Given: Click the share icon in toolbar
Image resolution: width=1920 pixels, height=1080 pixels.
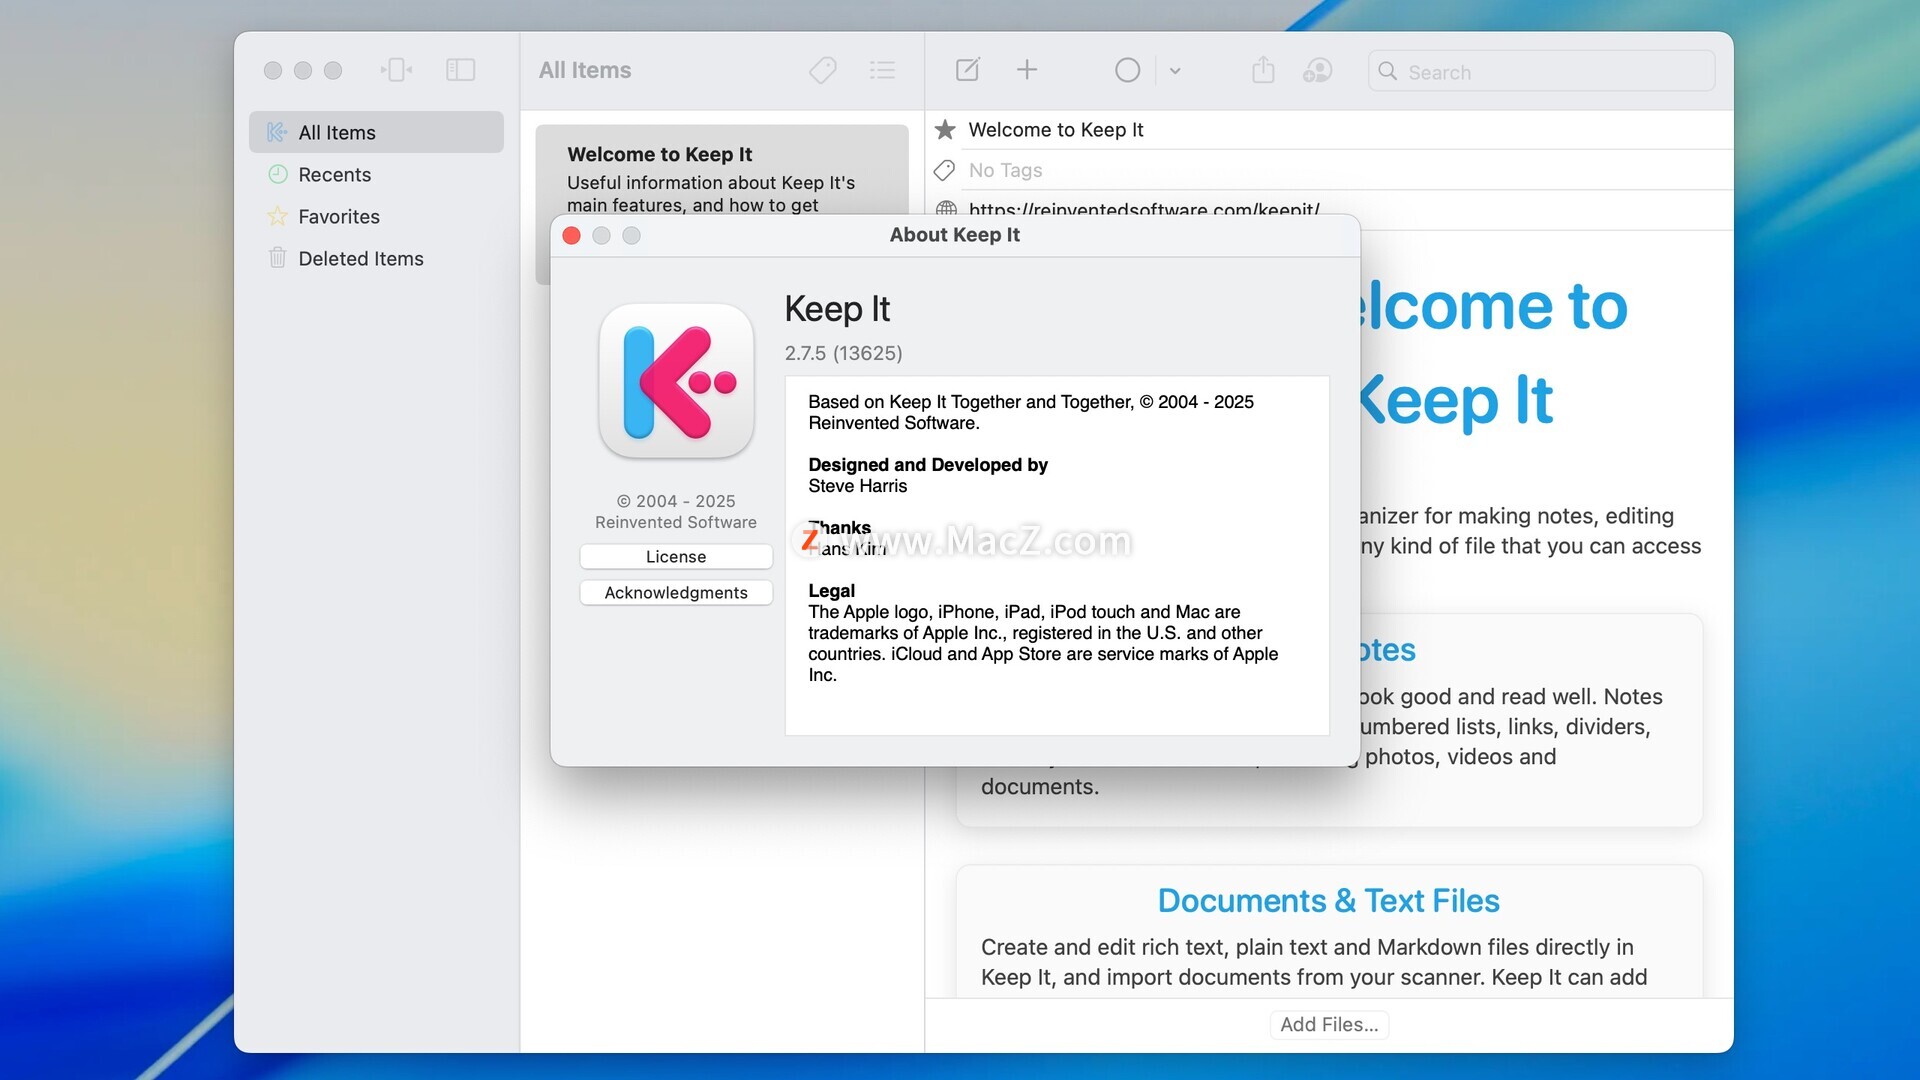Looking at the screenshot, I should point(1263,70).
